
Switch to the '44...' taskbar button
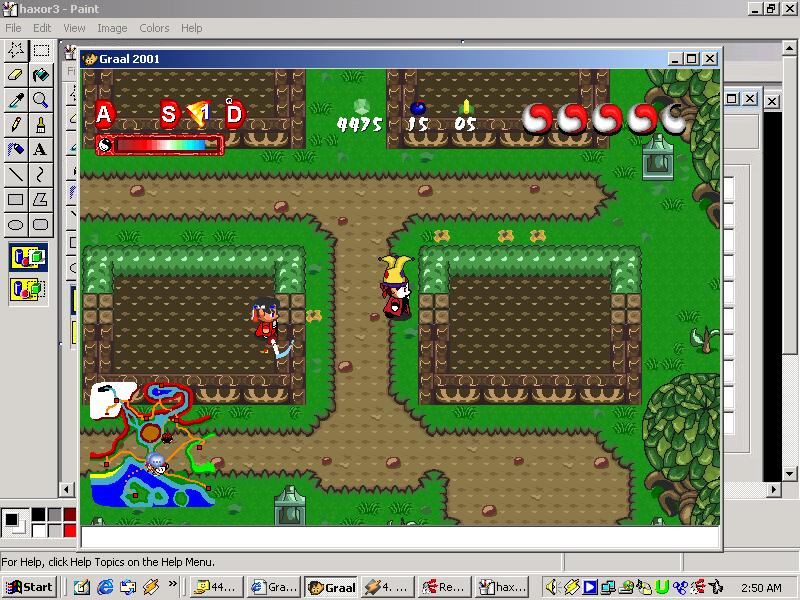217,587
